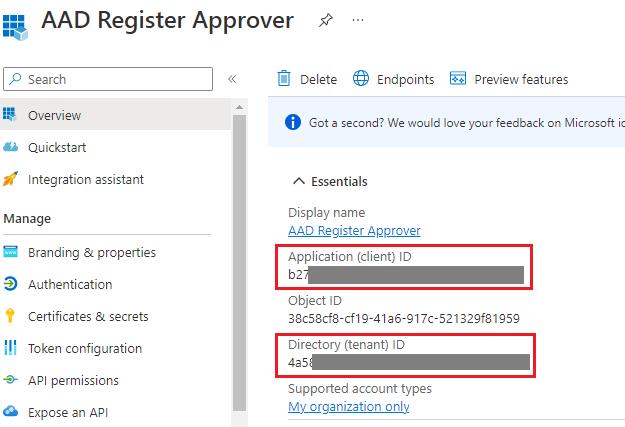The image size is (625, 427).
Task: Click the Endpoints globe icon
Action: pos(361,79)
